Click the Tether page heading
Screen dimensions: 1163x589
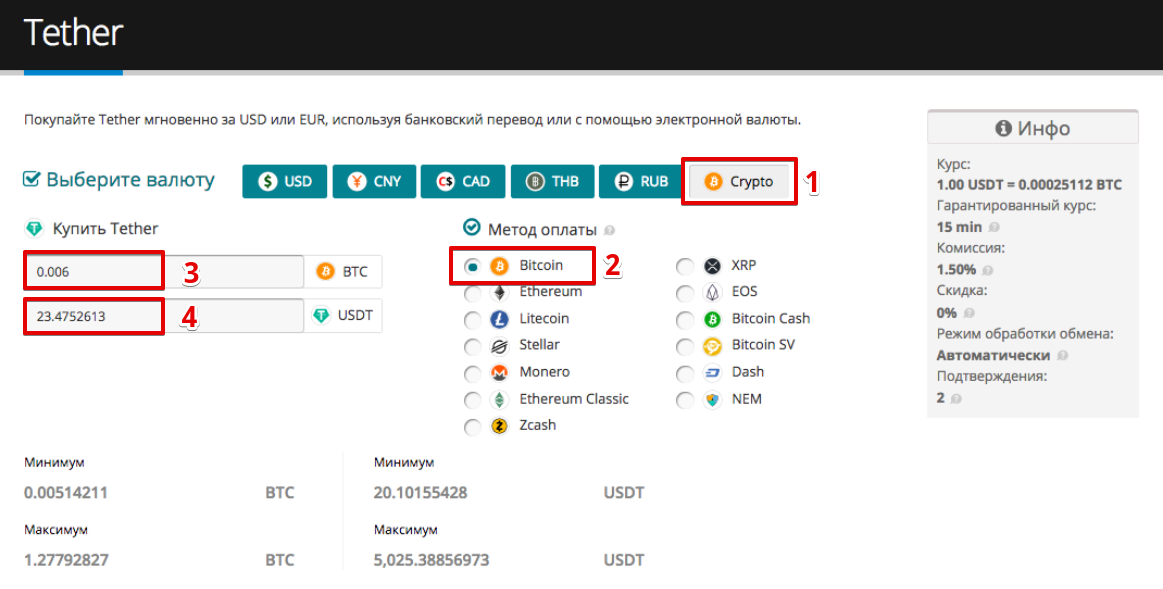[x=73, y=33]
